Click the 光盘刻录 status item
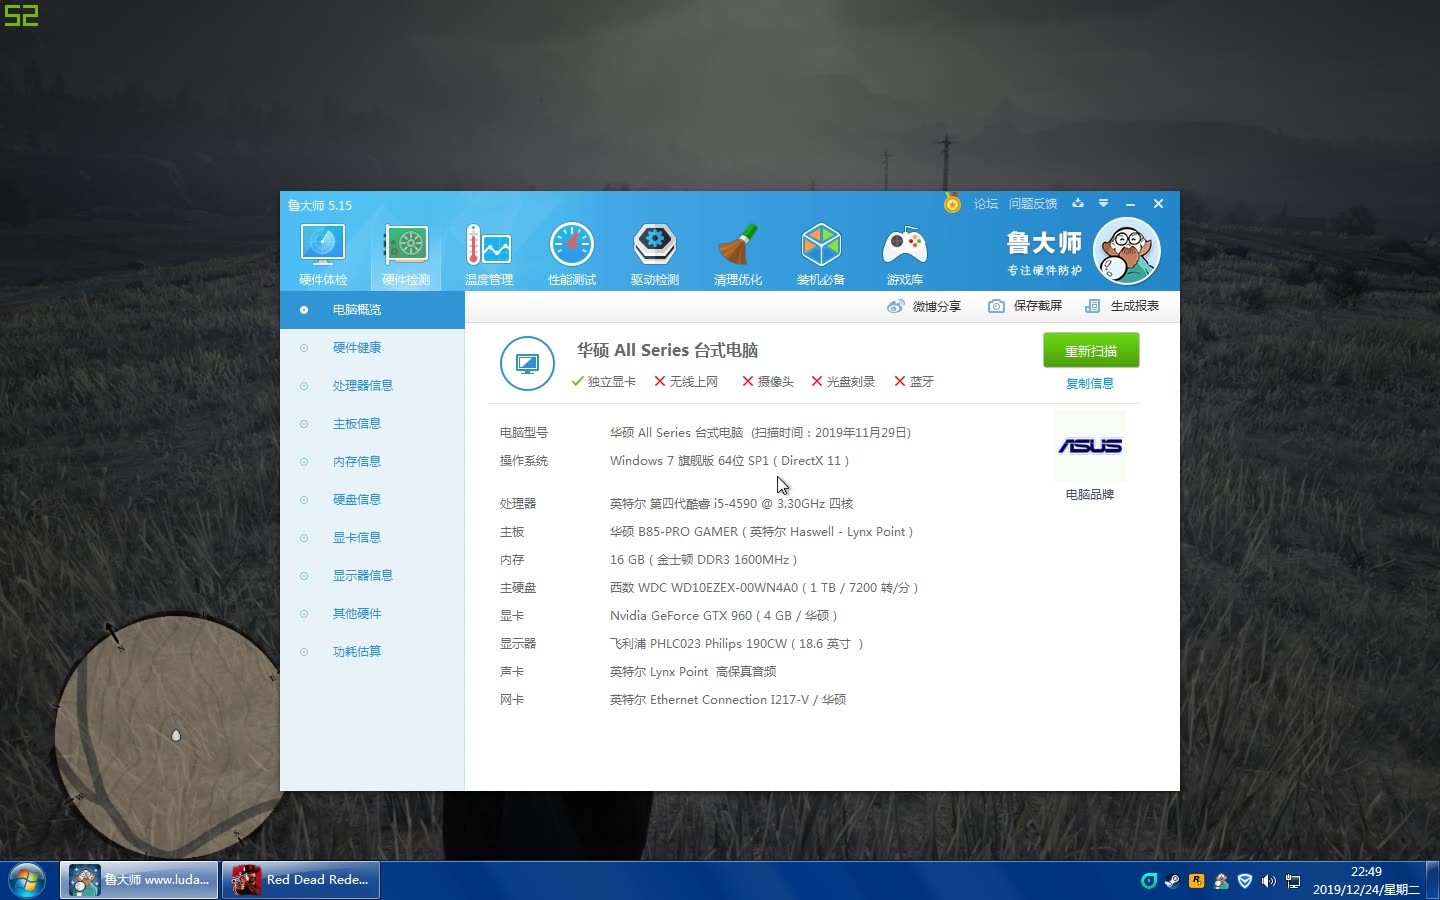This screenshot has width=1440, height=900. 843,382
